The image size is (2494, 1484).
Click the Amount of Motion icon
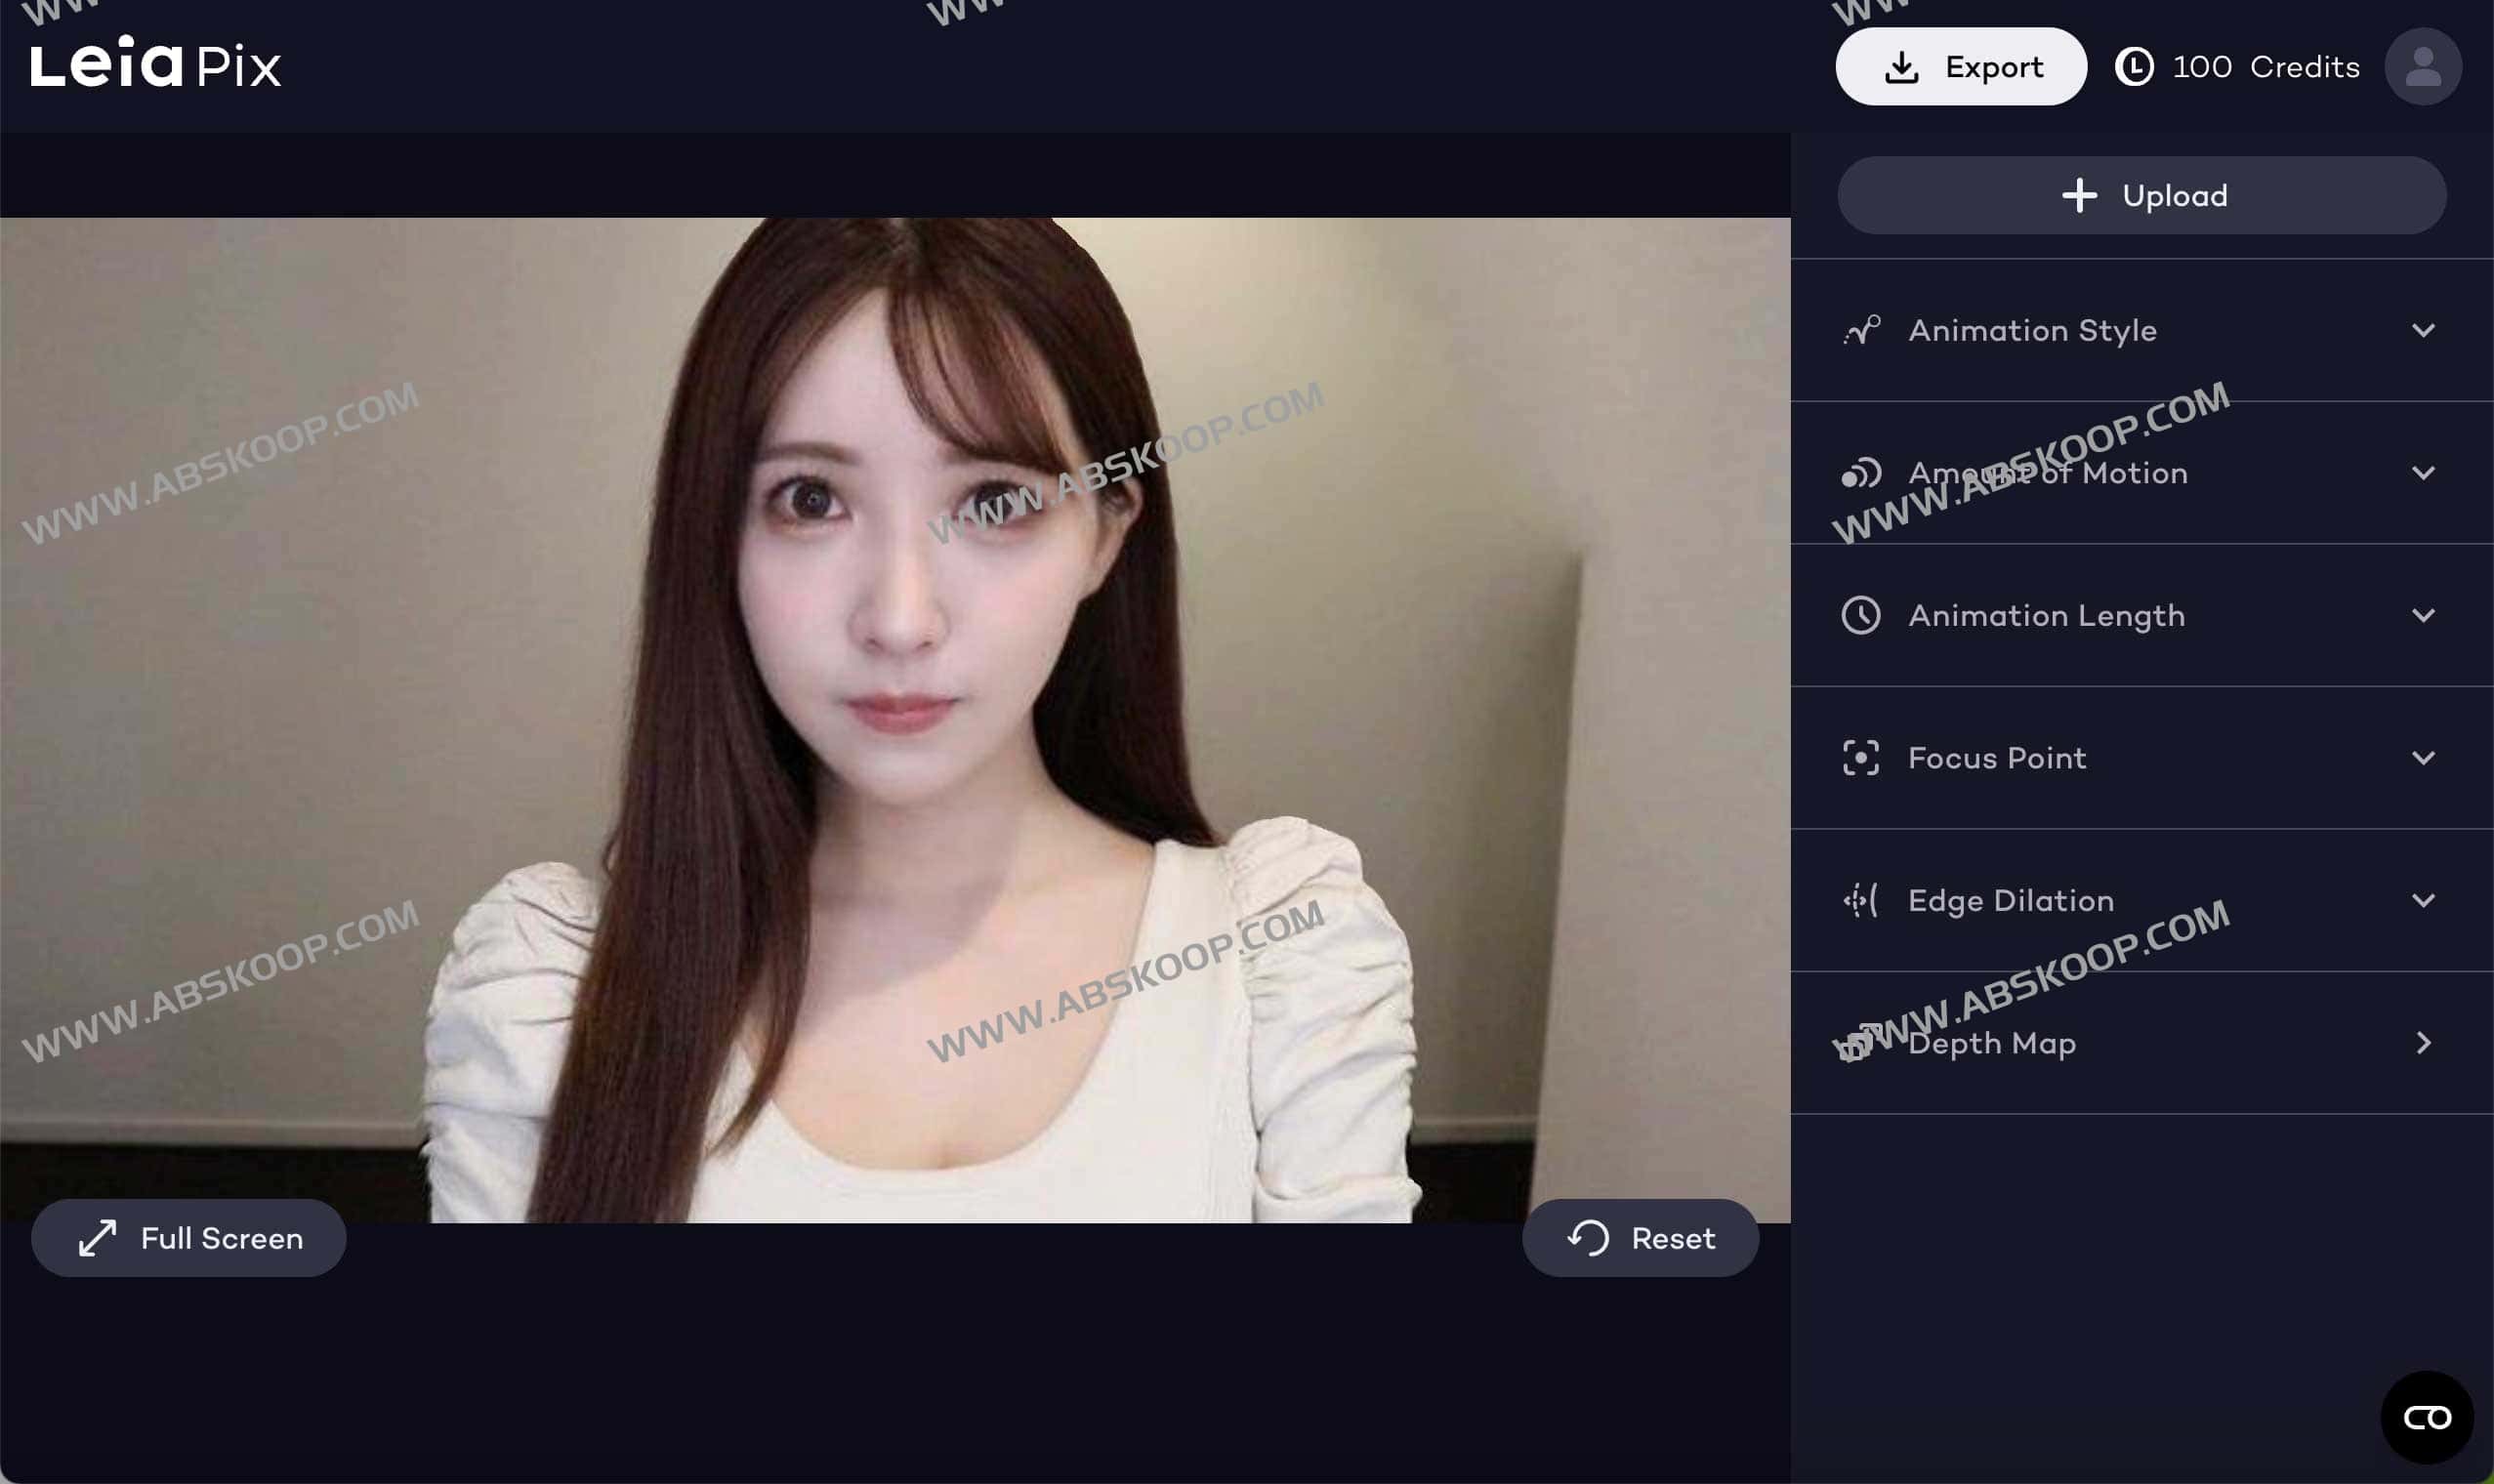click(x=1861, y=473)
